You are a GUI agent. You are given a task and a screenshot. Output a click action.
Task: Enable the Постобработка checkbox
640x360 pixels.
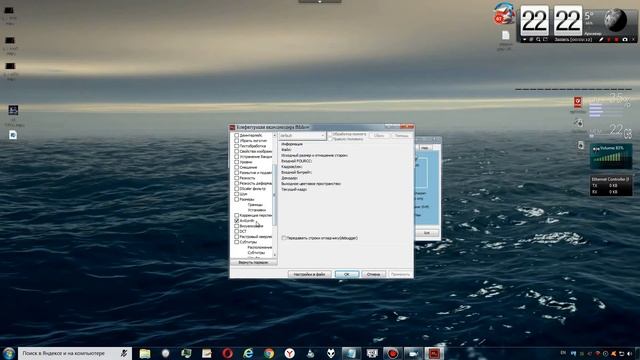[x=236, y=146]
